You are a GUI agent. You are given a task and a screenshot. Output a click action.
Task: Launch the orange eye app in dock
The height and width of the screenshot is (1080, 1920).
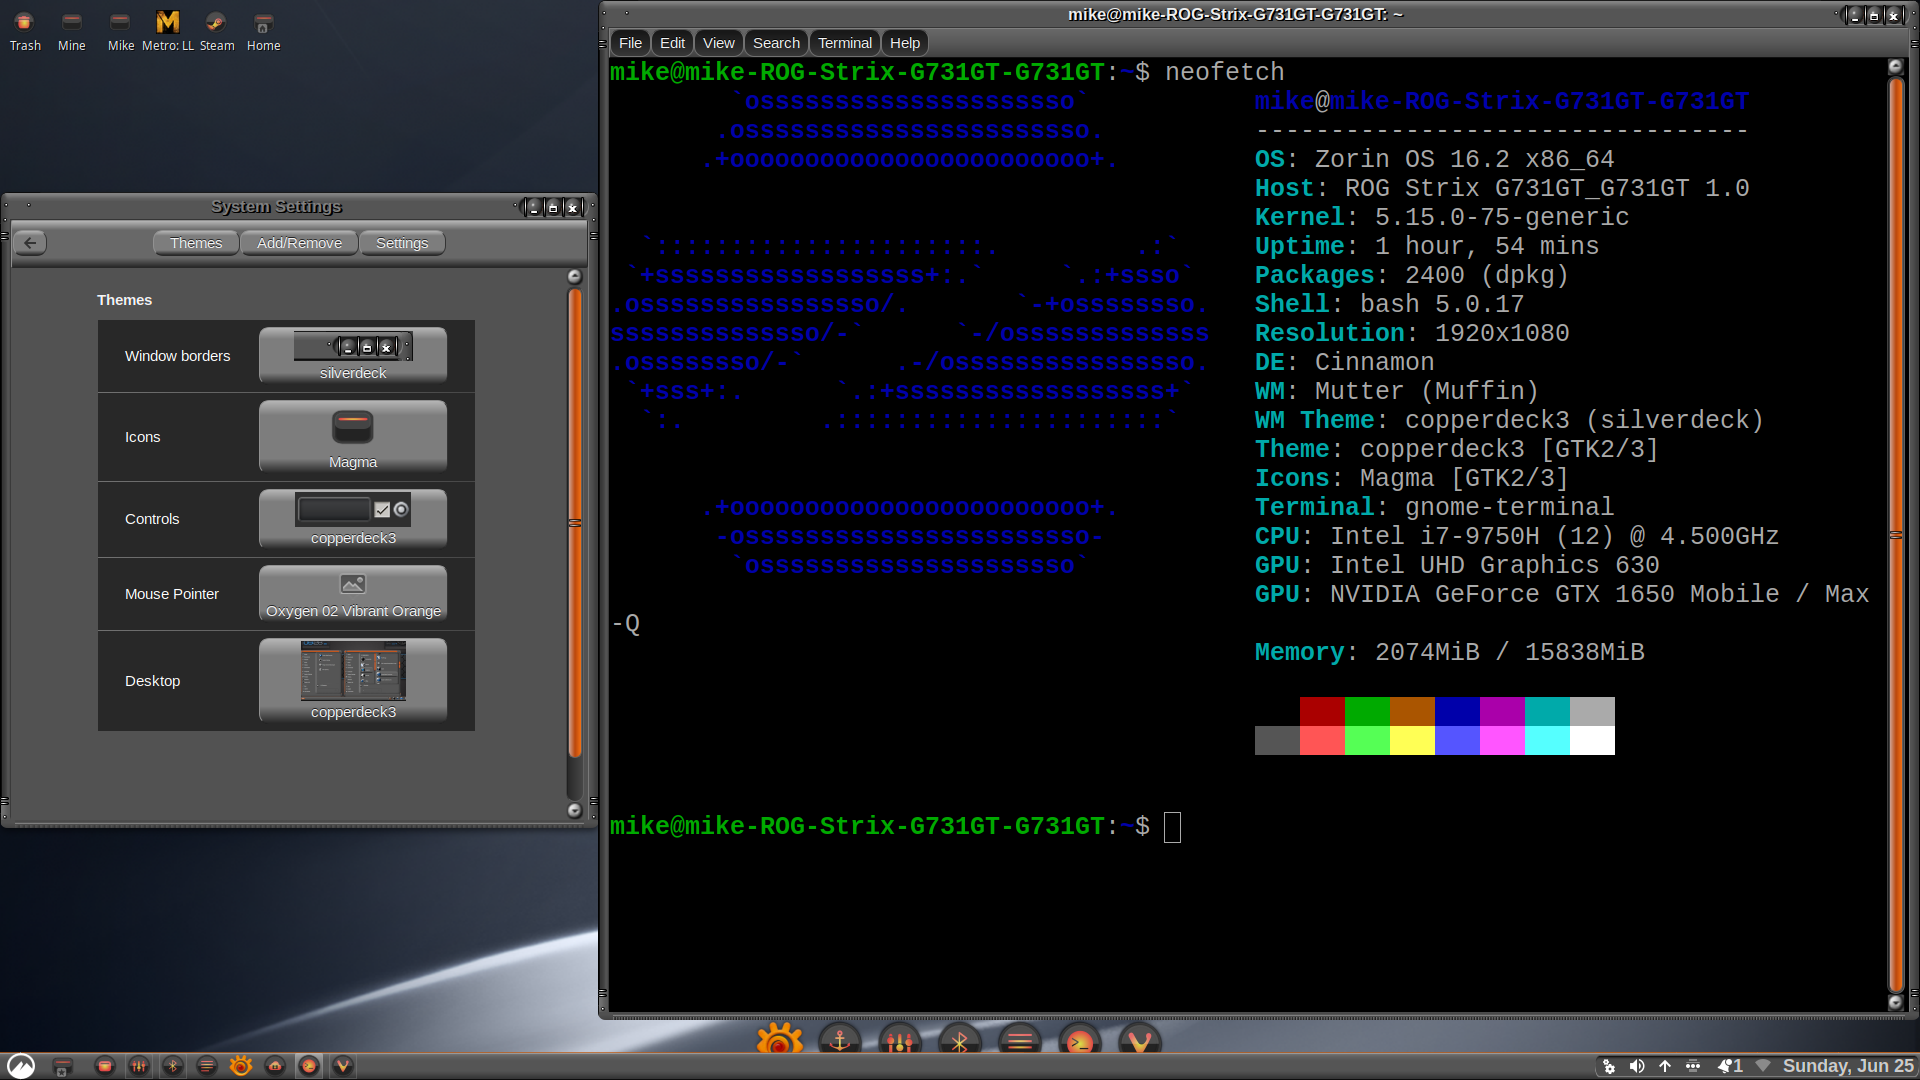click(780, 1040)
